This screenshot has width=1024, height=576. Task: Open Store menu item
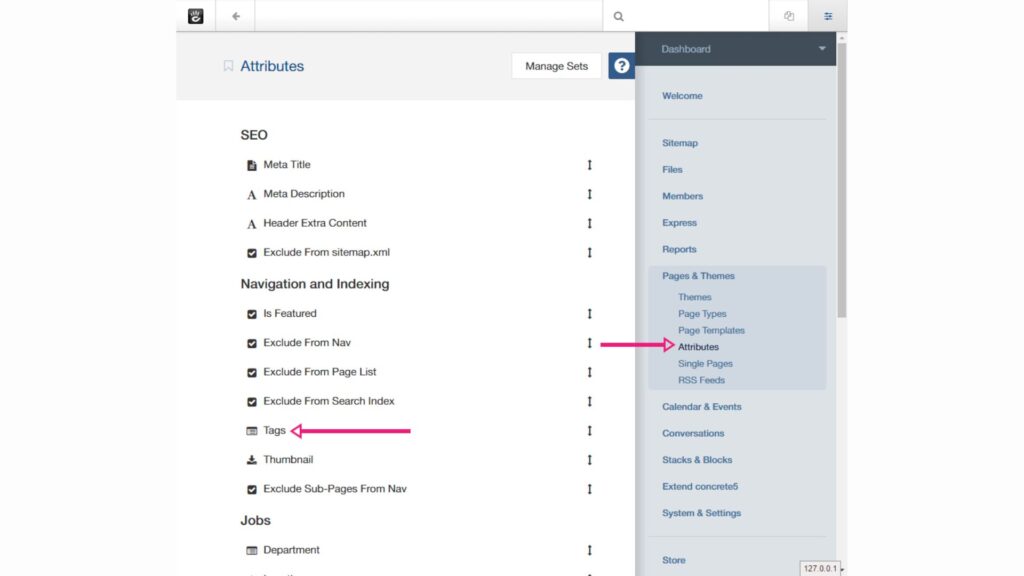pos(674,560)
